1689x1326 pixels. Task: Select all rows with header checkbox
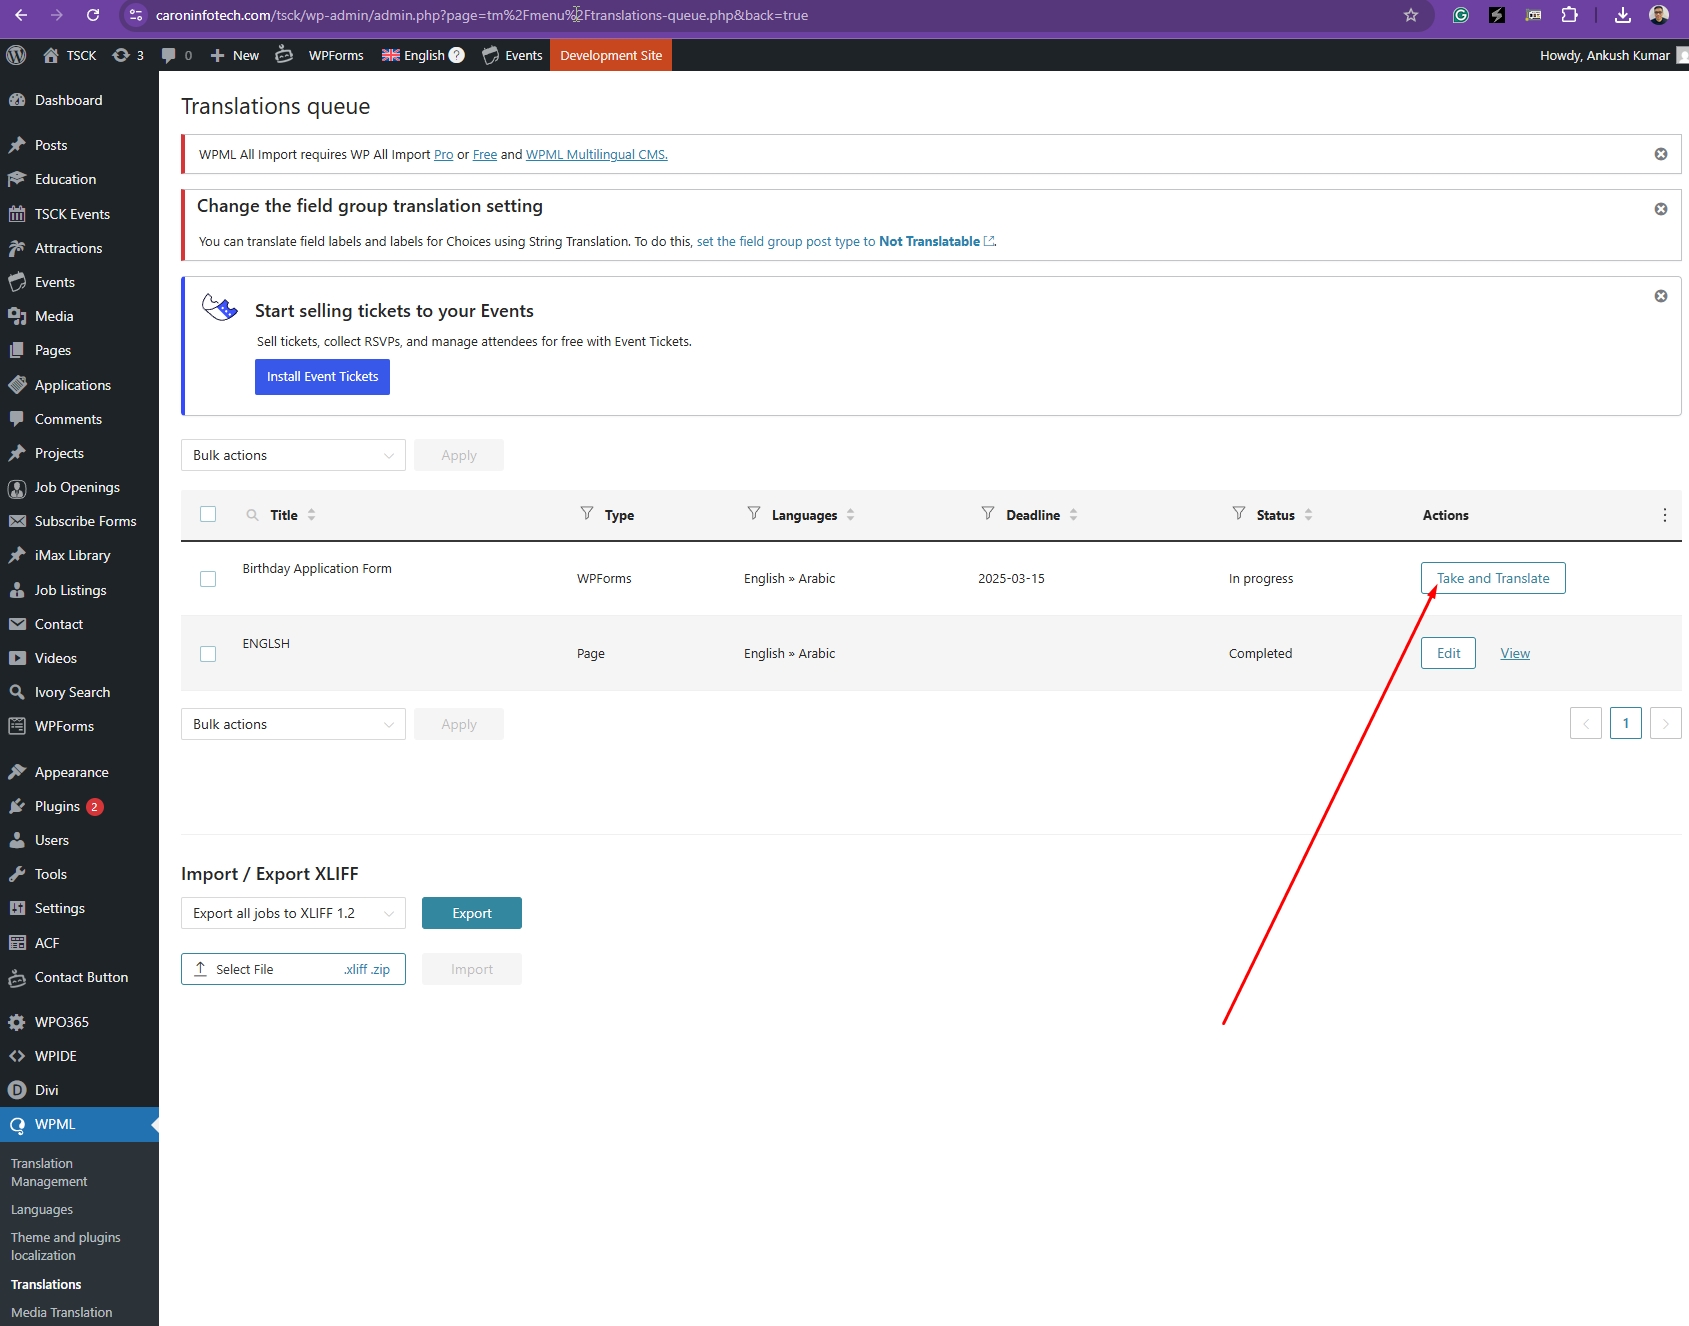pos(208,514)
